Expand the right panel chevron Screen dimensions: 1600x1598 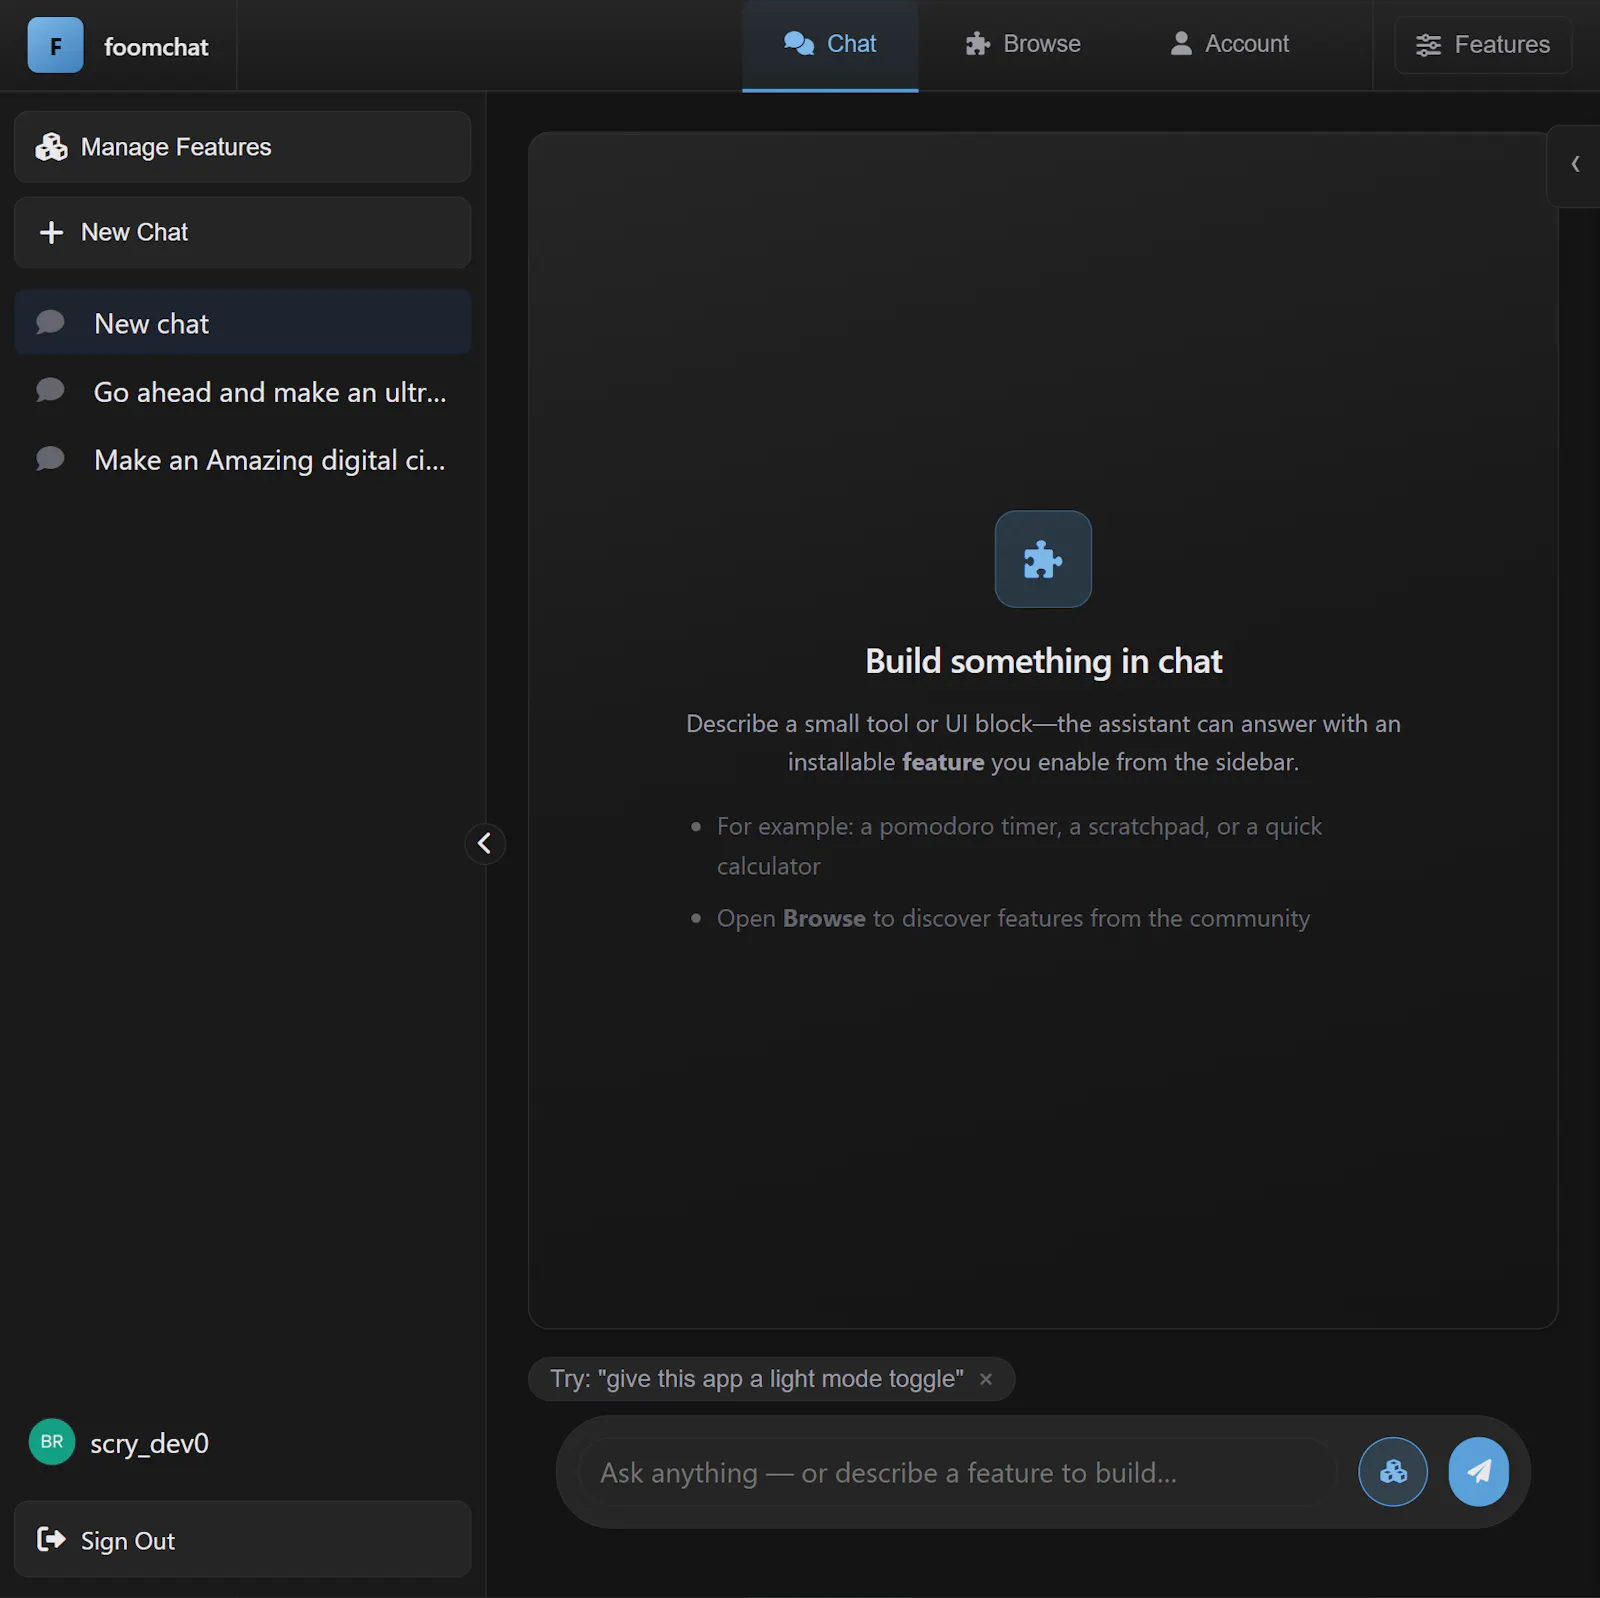pyautogui.click(x=1575, y=164)
